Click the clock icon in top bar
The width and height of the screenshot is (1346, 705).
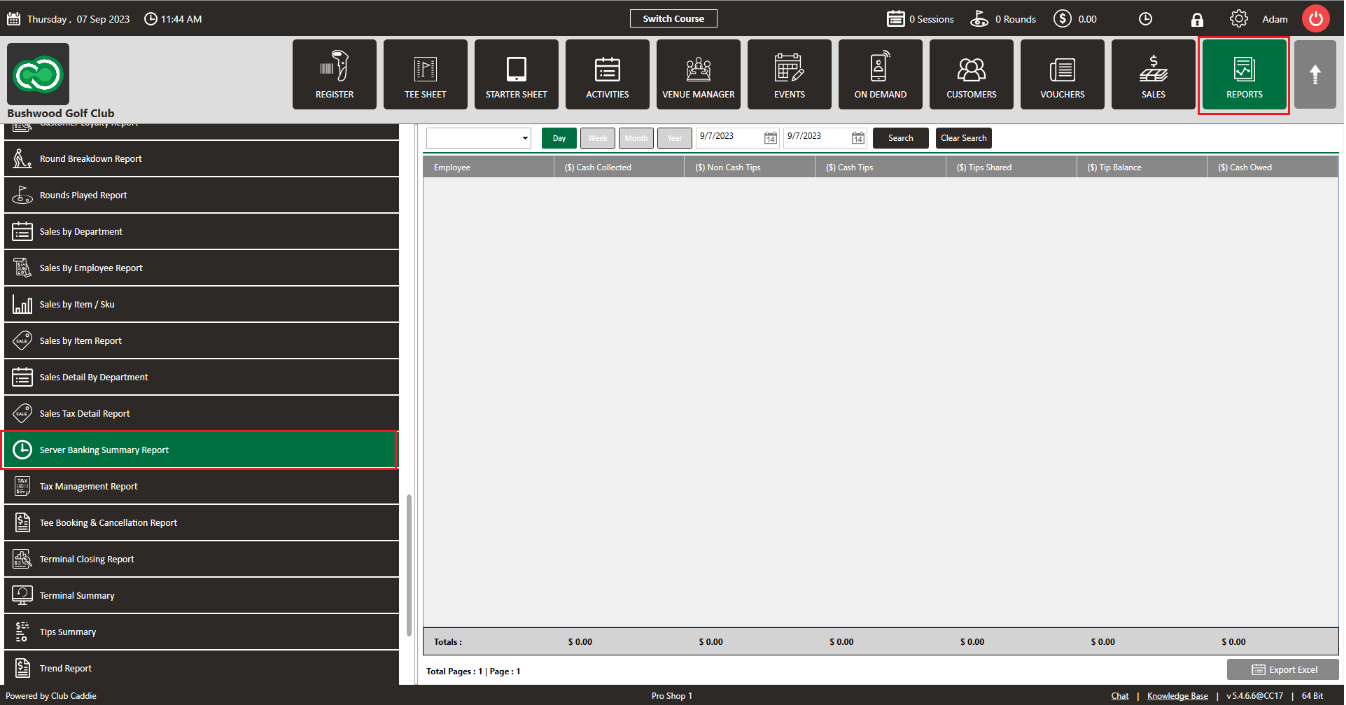click(x=1146, y=19)
